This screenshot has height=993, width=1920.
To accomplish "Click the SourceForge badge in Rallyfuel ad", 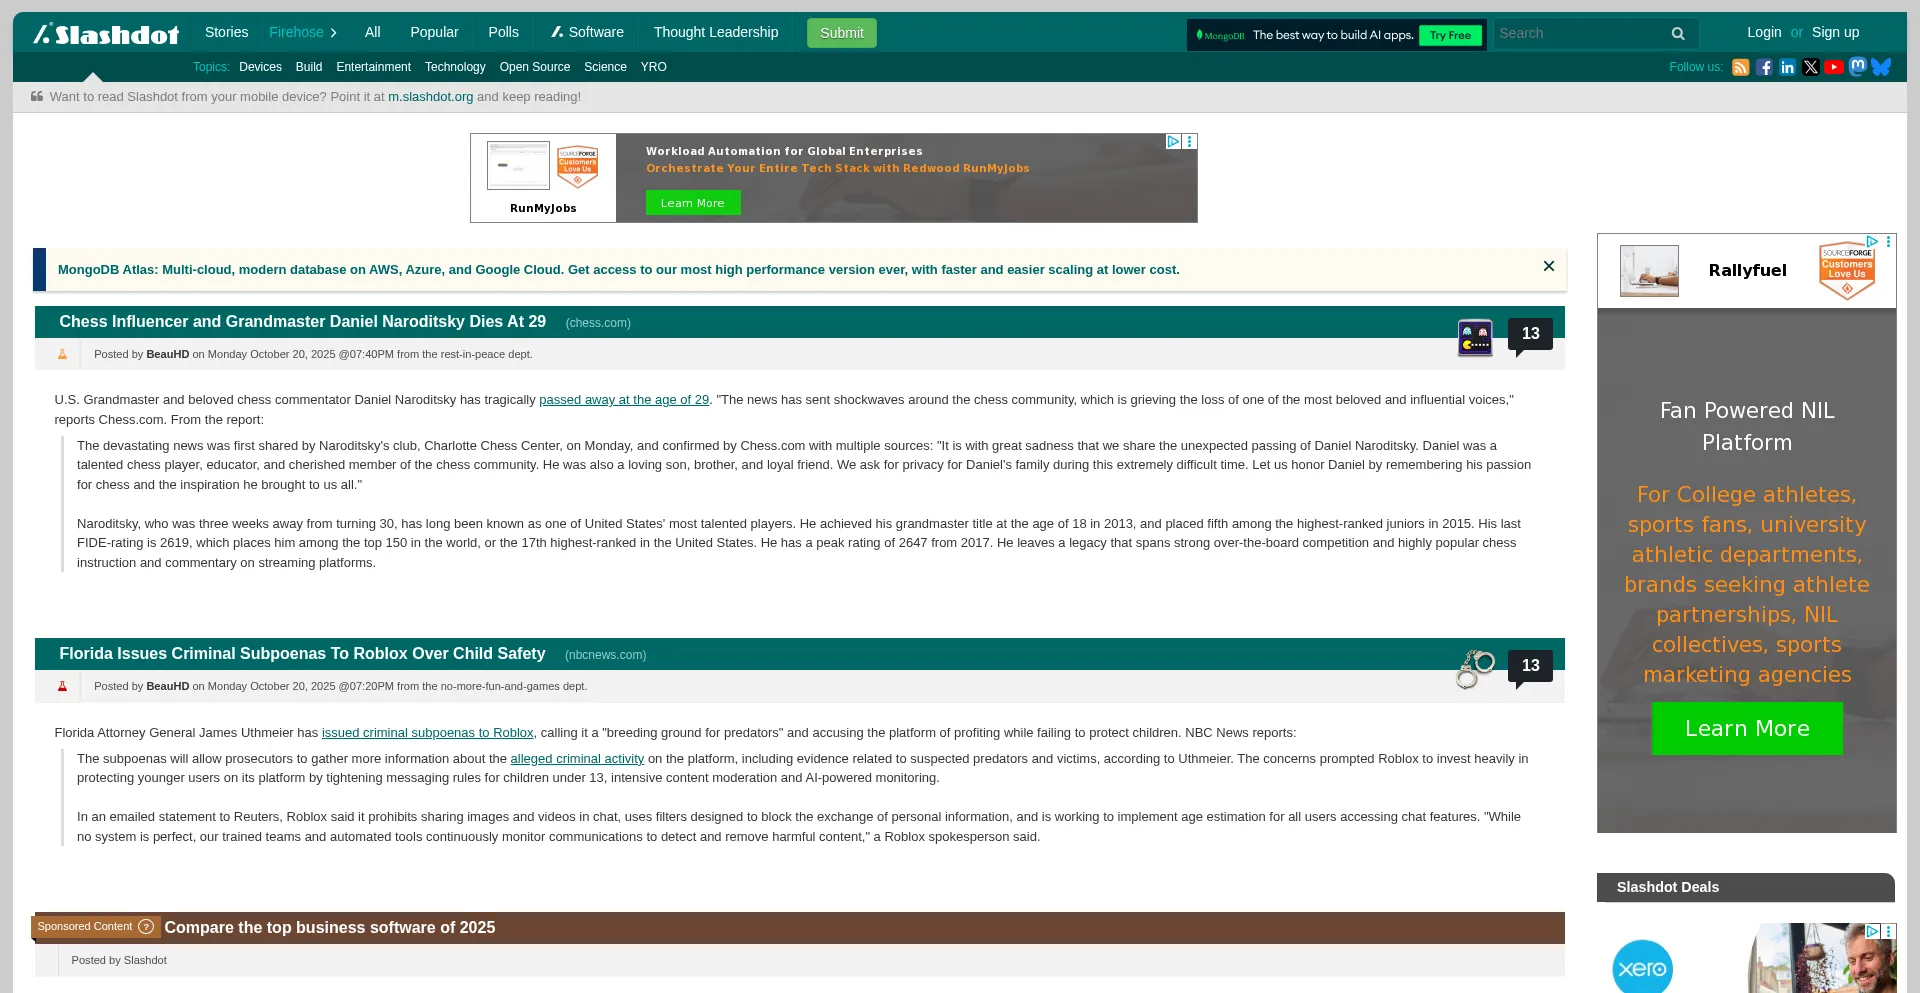I will click(x=1847, y=270).
